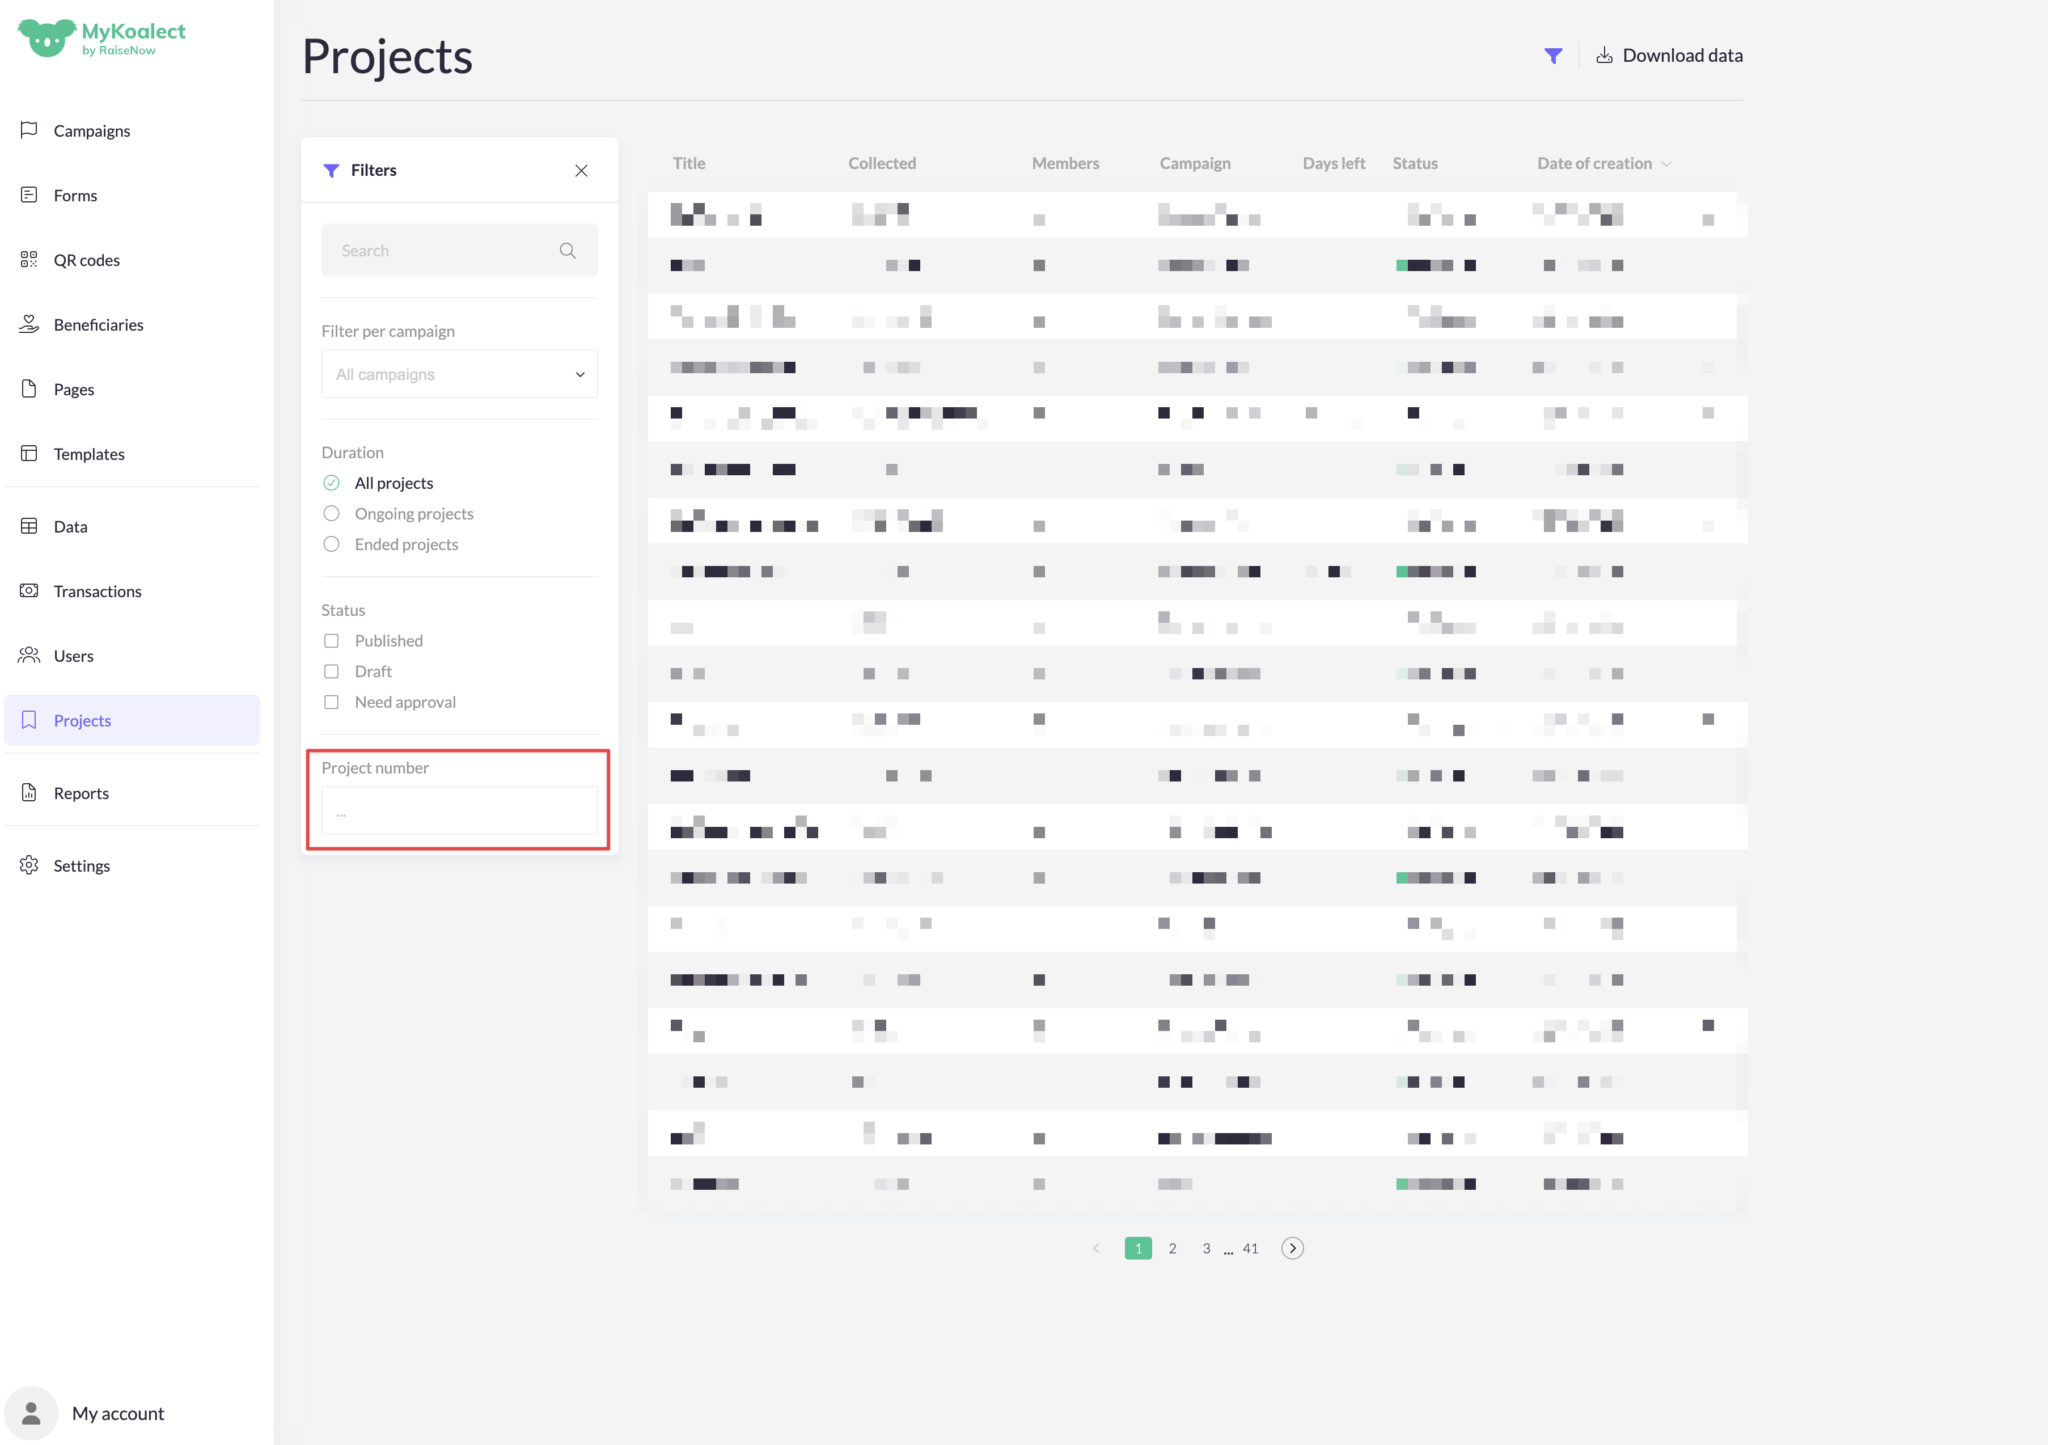Click the Download data button
Image resolution: width=2048 pixels, height=1445 pixels.
point(1669,55)
